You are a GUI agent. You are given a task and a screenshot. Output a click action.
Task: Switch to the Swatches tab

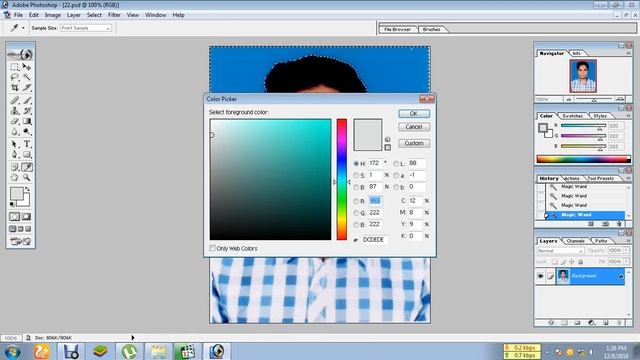click(572, 116)
